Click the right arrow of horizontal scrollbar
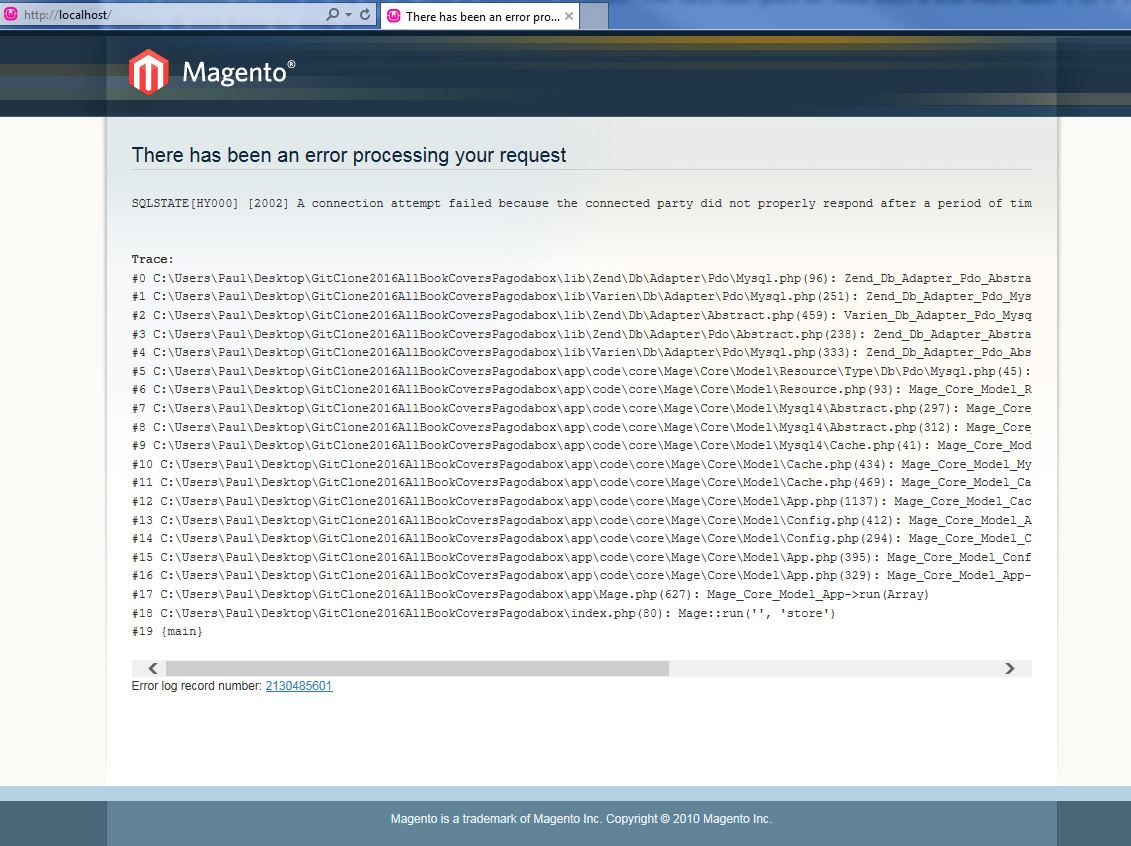 click(x=1010, y=669)
